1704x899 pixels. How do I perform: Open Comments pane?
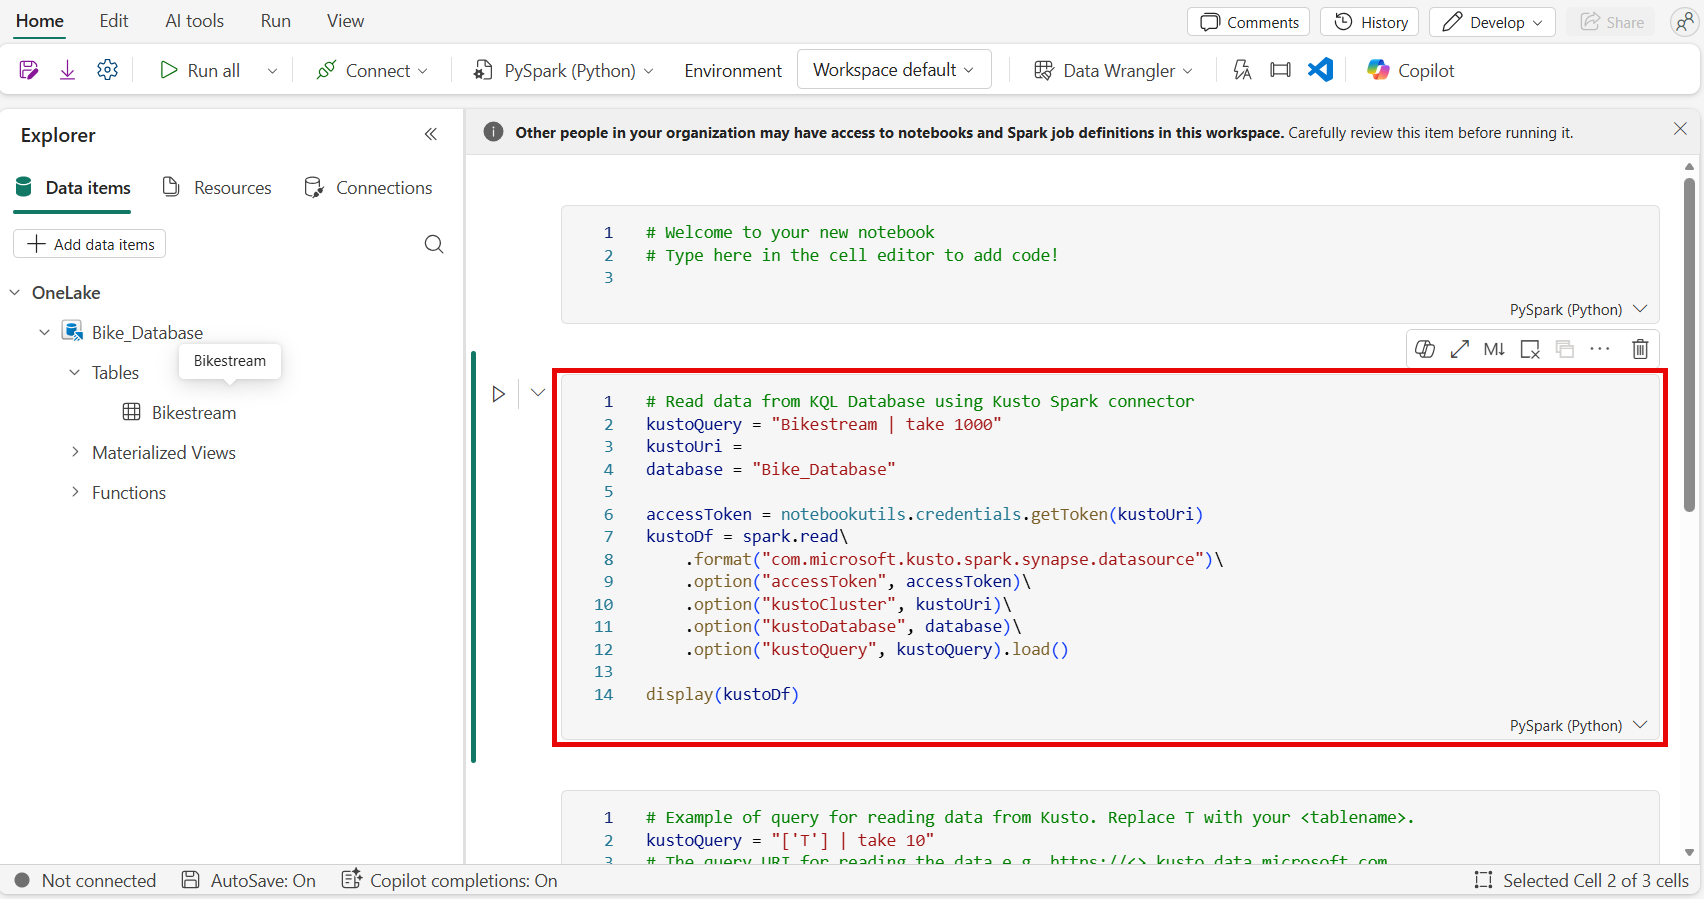coord(1249,22)
